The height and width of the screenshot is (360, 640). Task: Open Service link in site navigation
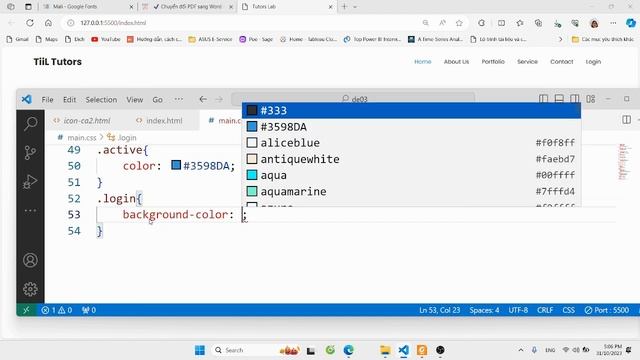click(x=527, y=62)
